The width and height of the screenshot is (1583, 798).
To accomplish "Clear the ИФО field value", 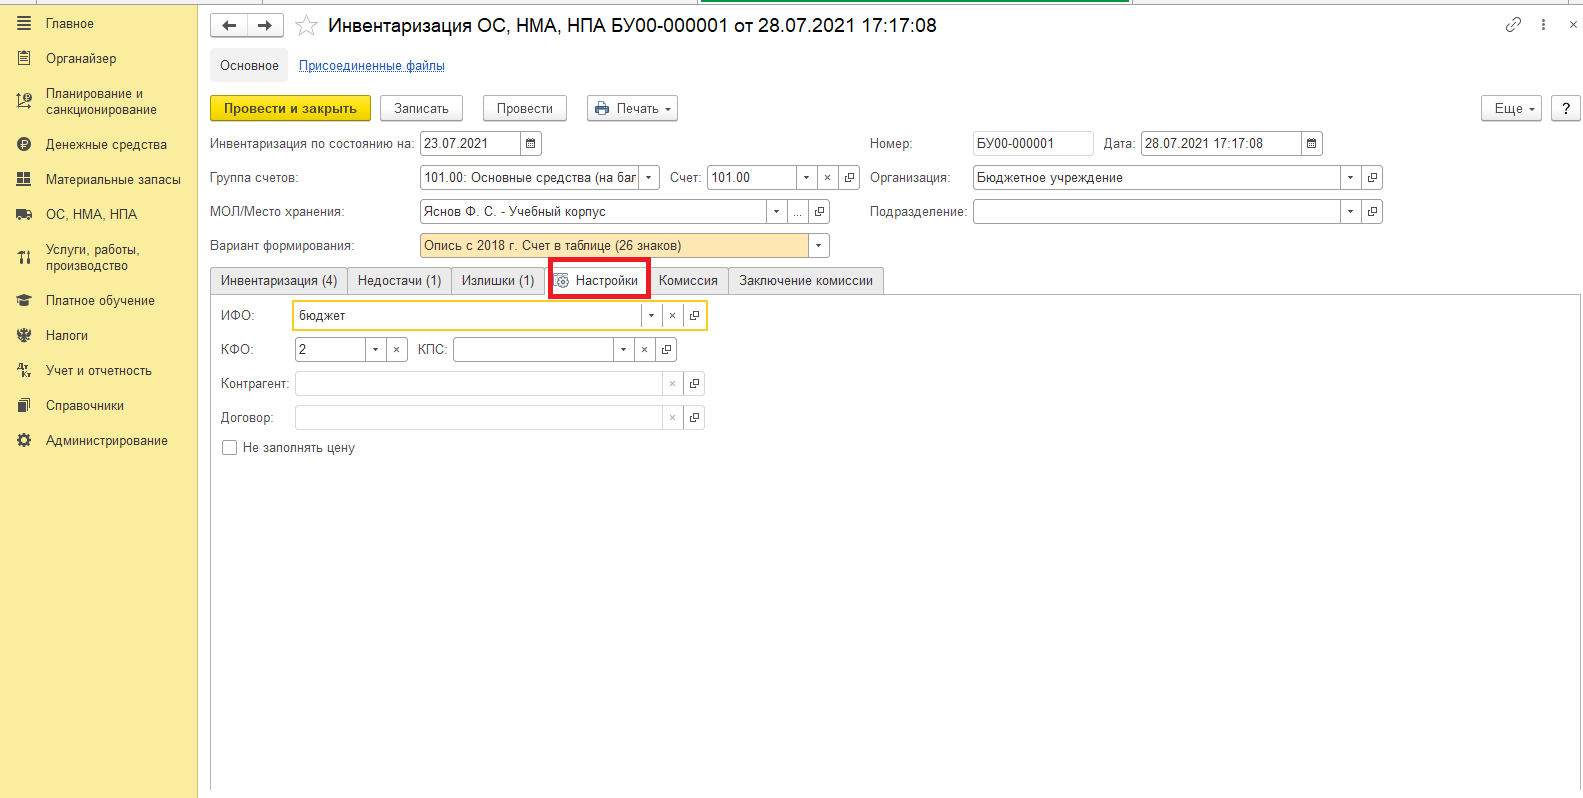I will [672, 316].
